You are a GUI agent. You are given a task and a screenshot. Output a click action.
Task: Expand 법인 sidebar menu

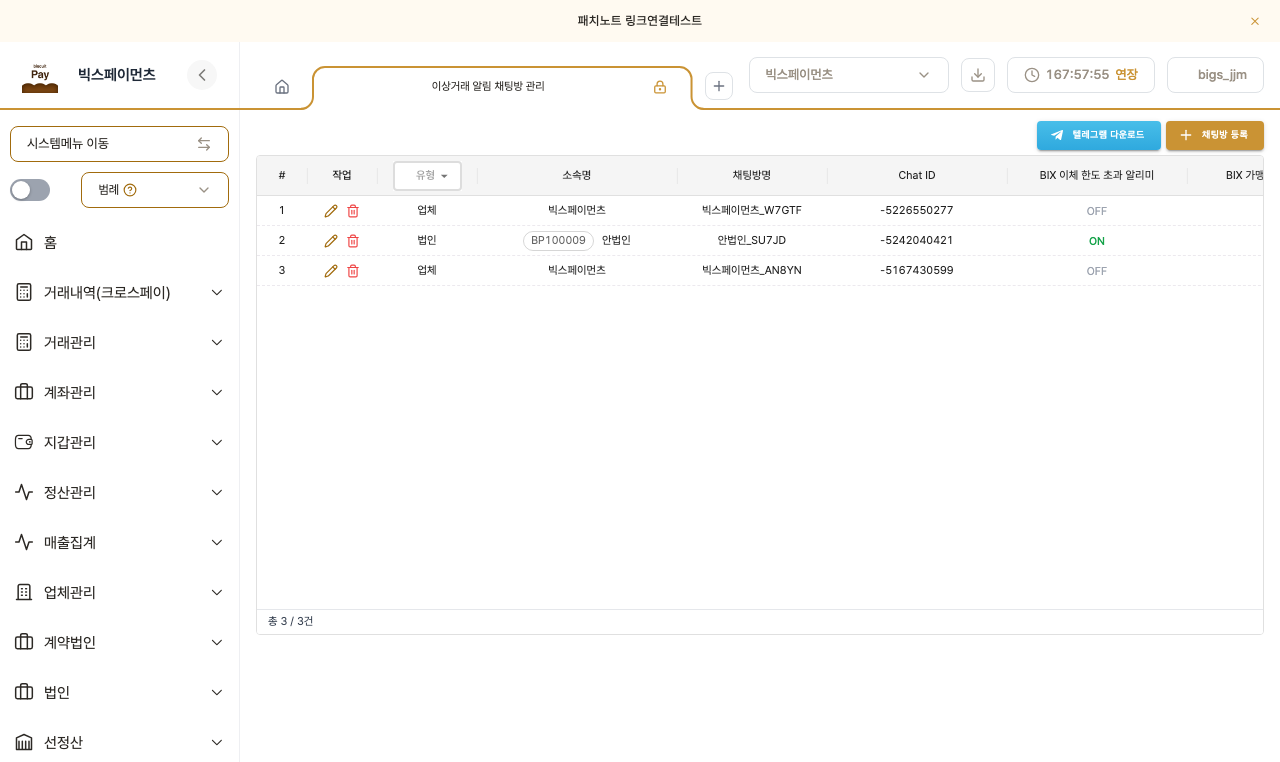coord(120,692)
